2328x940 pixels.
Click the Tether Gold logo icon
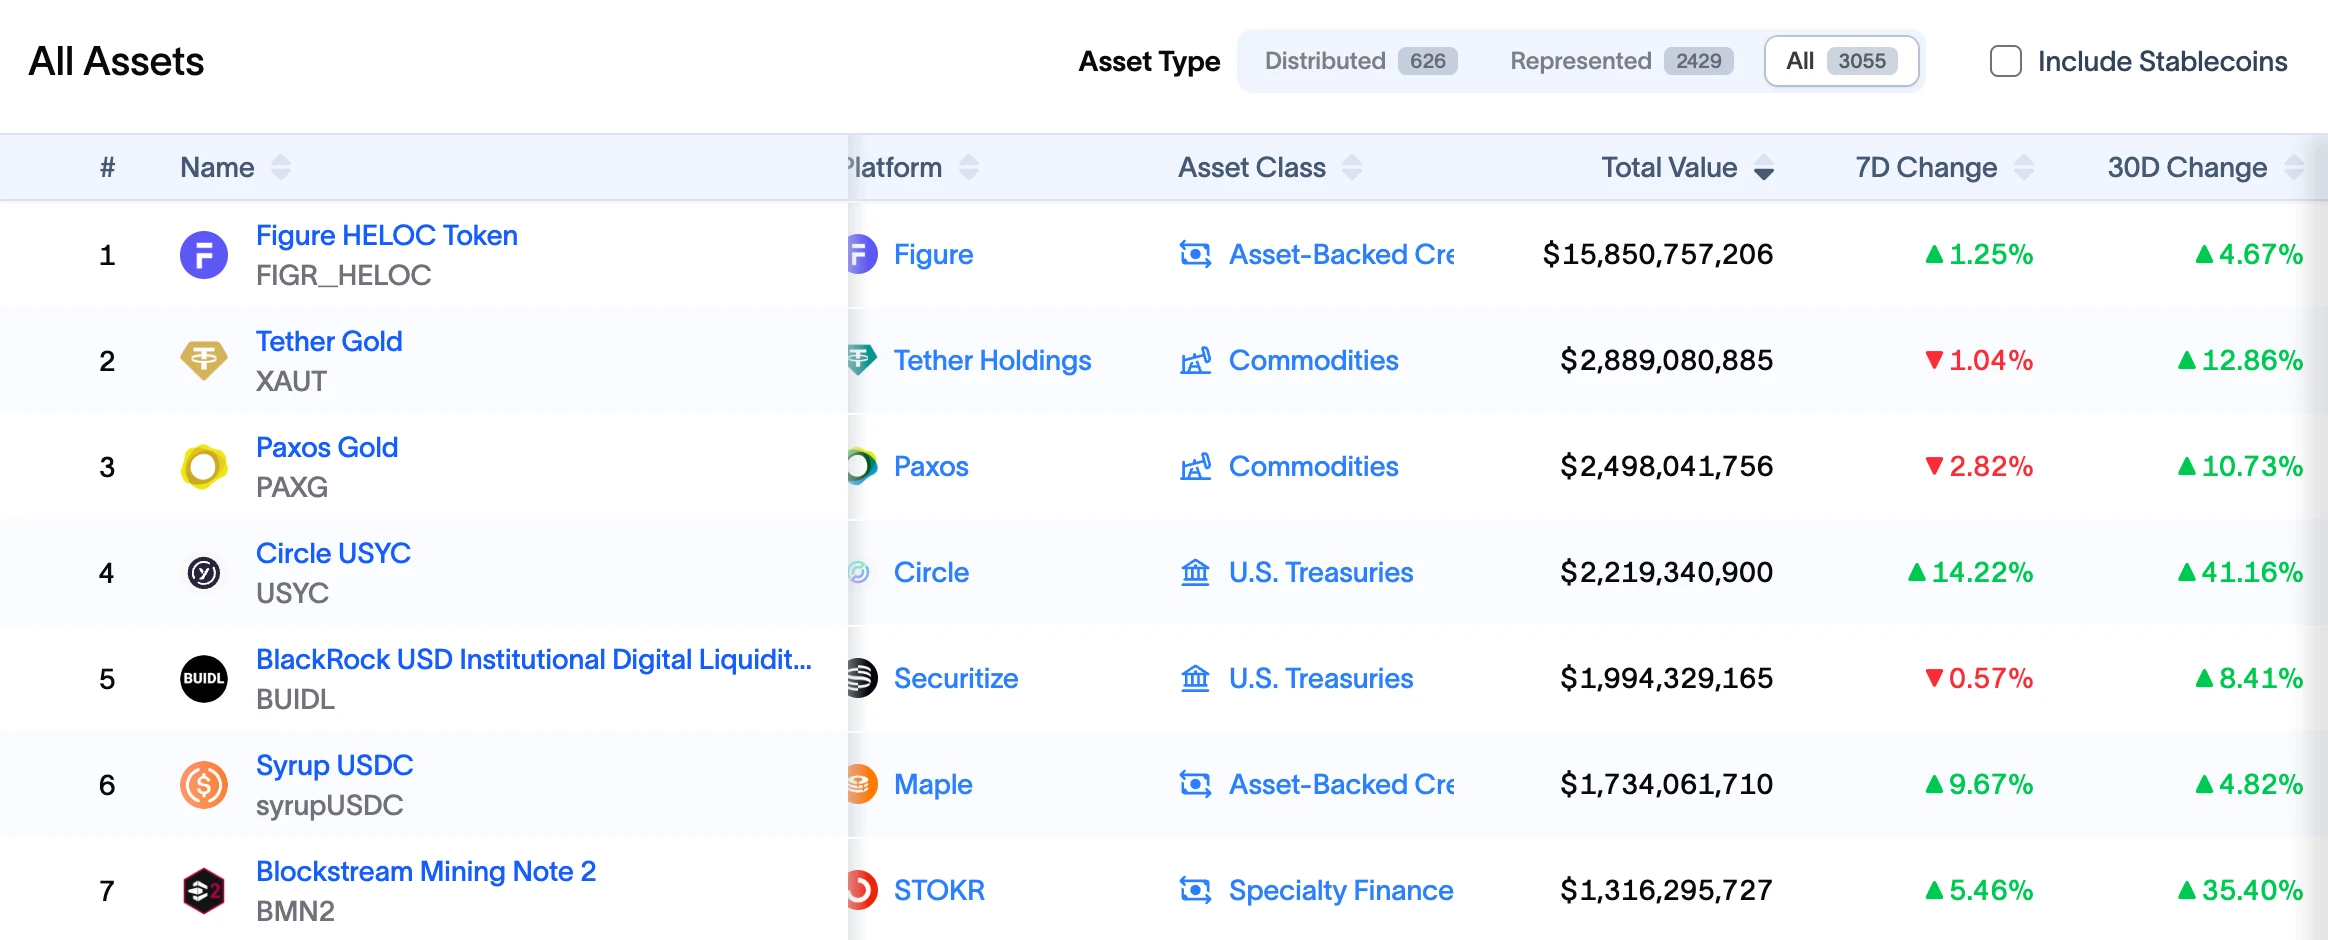click(x=204, y=361)
